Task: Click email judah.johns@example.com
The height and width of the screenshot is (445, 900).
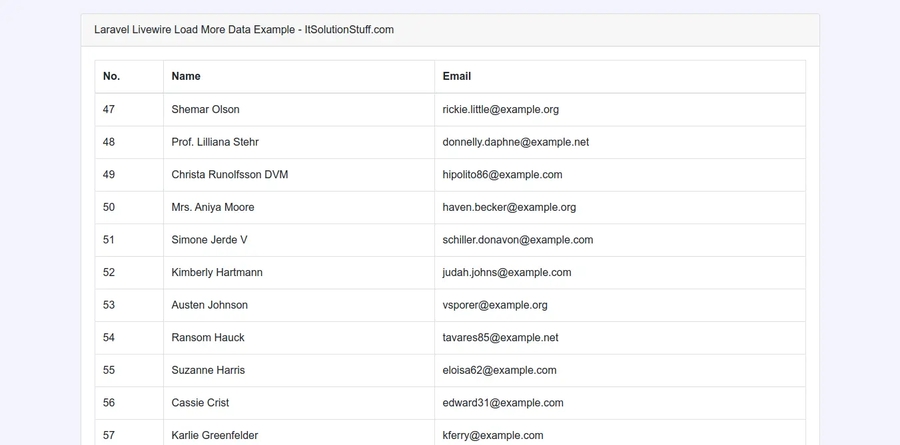Action: click(506, 272)
